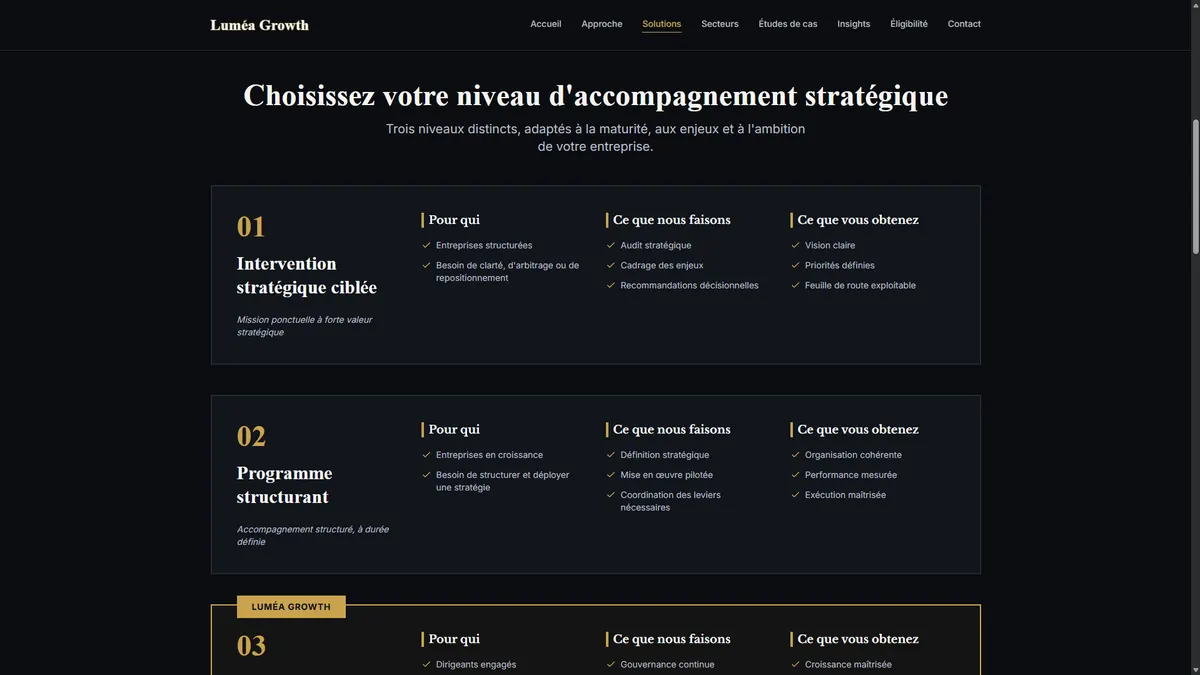Open the Éligibilité page link
Image resolution: width=1200 pixels, height=675 pixels.
(909, 24)
